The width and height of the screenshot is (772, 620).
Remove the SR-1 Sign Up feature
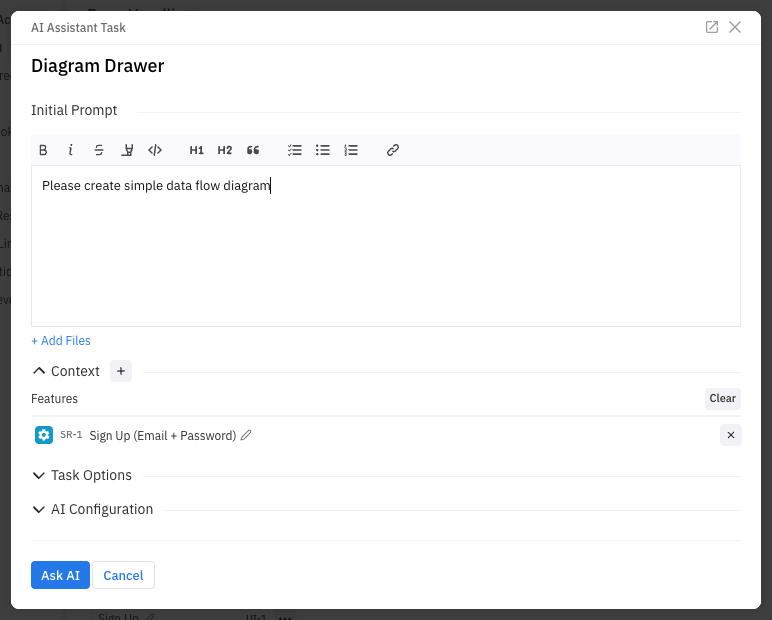click(x=730, y=435)
